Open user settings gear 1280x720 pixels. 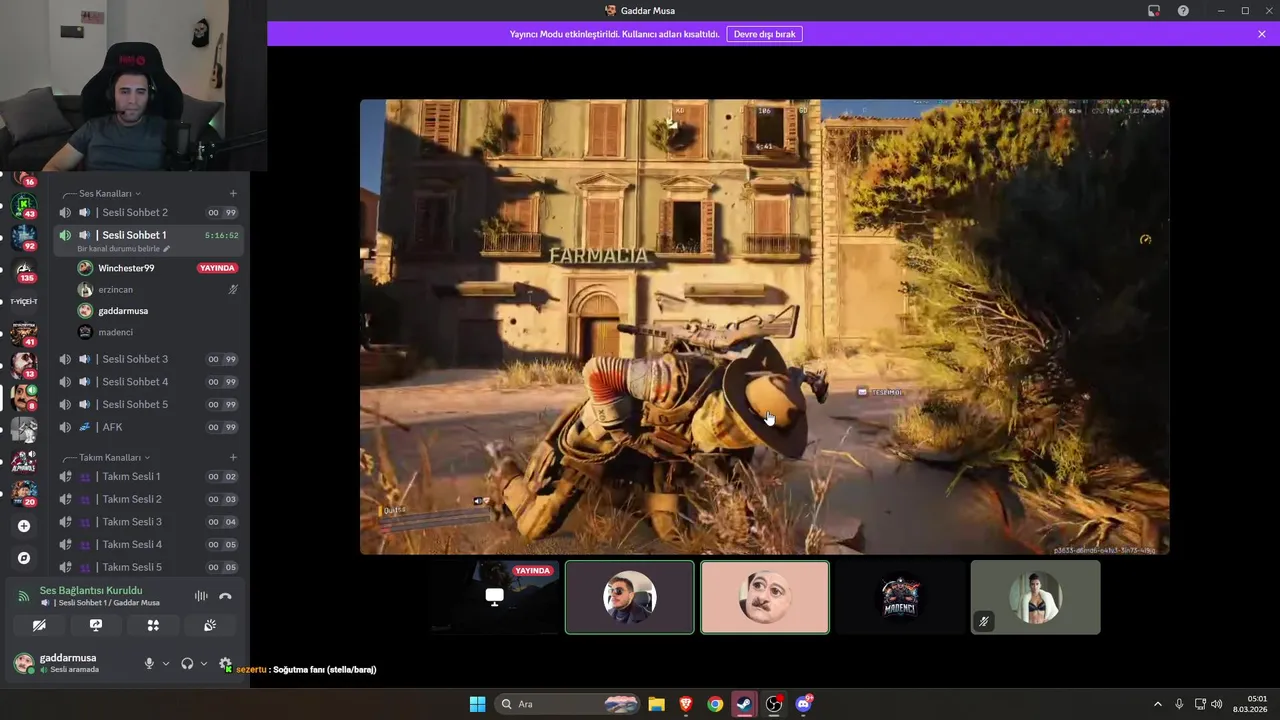[225, 663]
